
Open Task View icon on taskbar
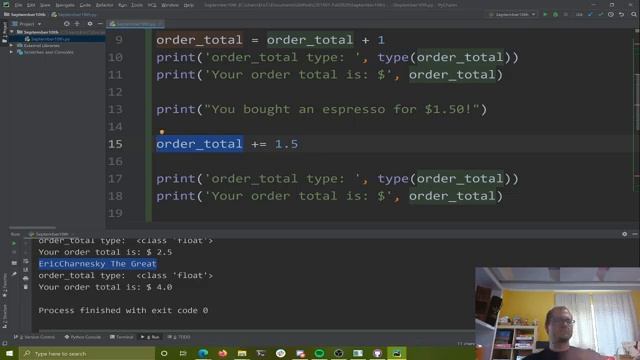(183, 353)
